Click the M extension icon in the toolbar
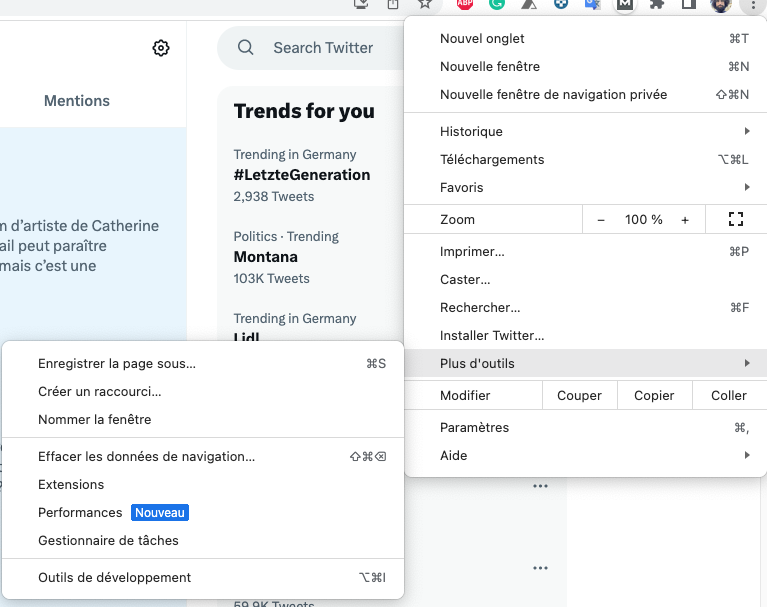The height and width of the screenshot is (607, 767). tap(625, 4)
